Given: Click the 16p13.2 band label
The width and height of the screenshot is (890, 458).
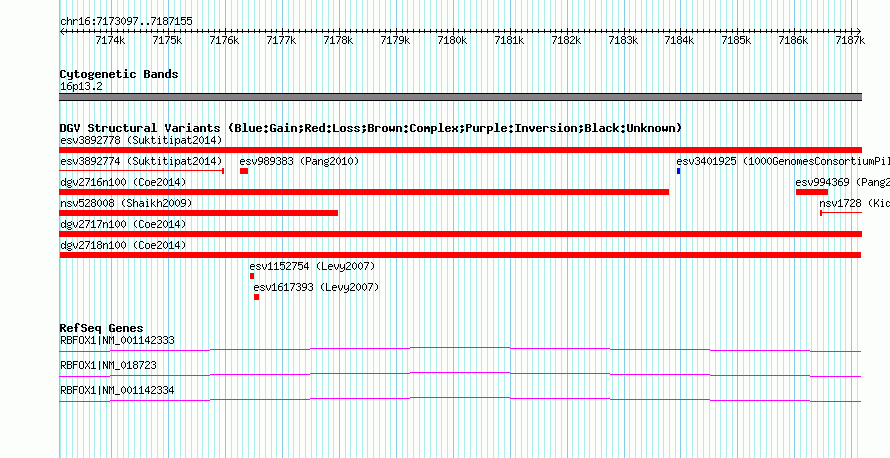Looking at the screenshot, I should (x=81, y=87).
